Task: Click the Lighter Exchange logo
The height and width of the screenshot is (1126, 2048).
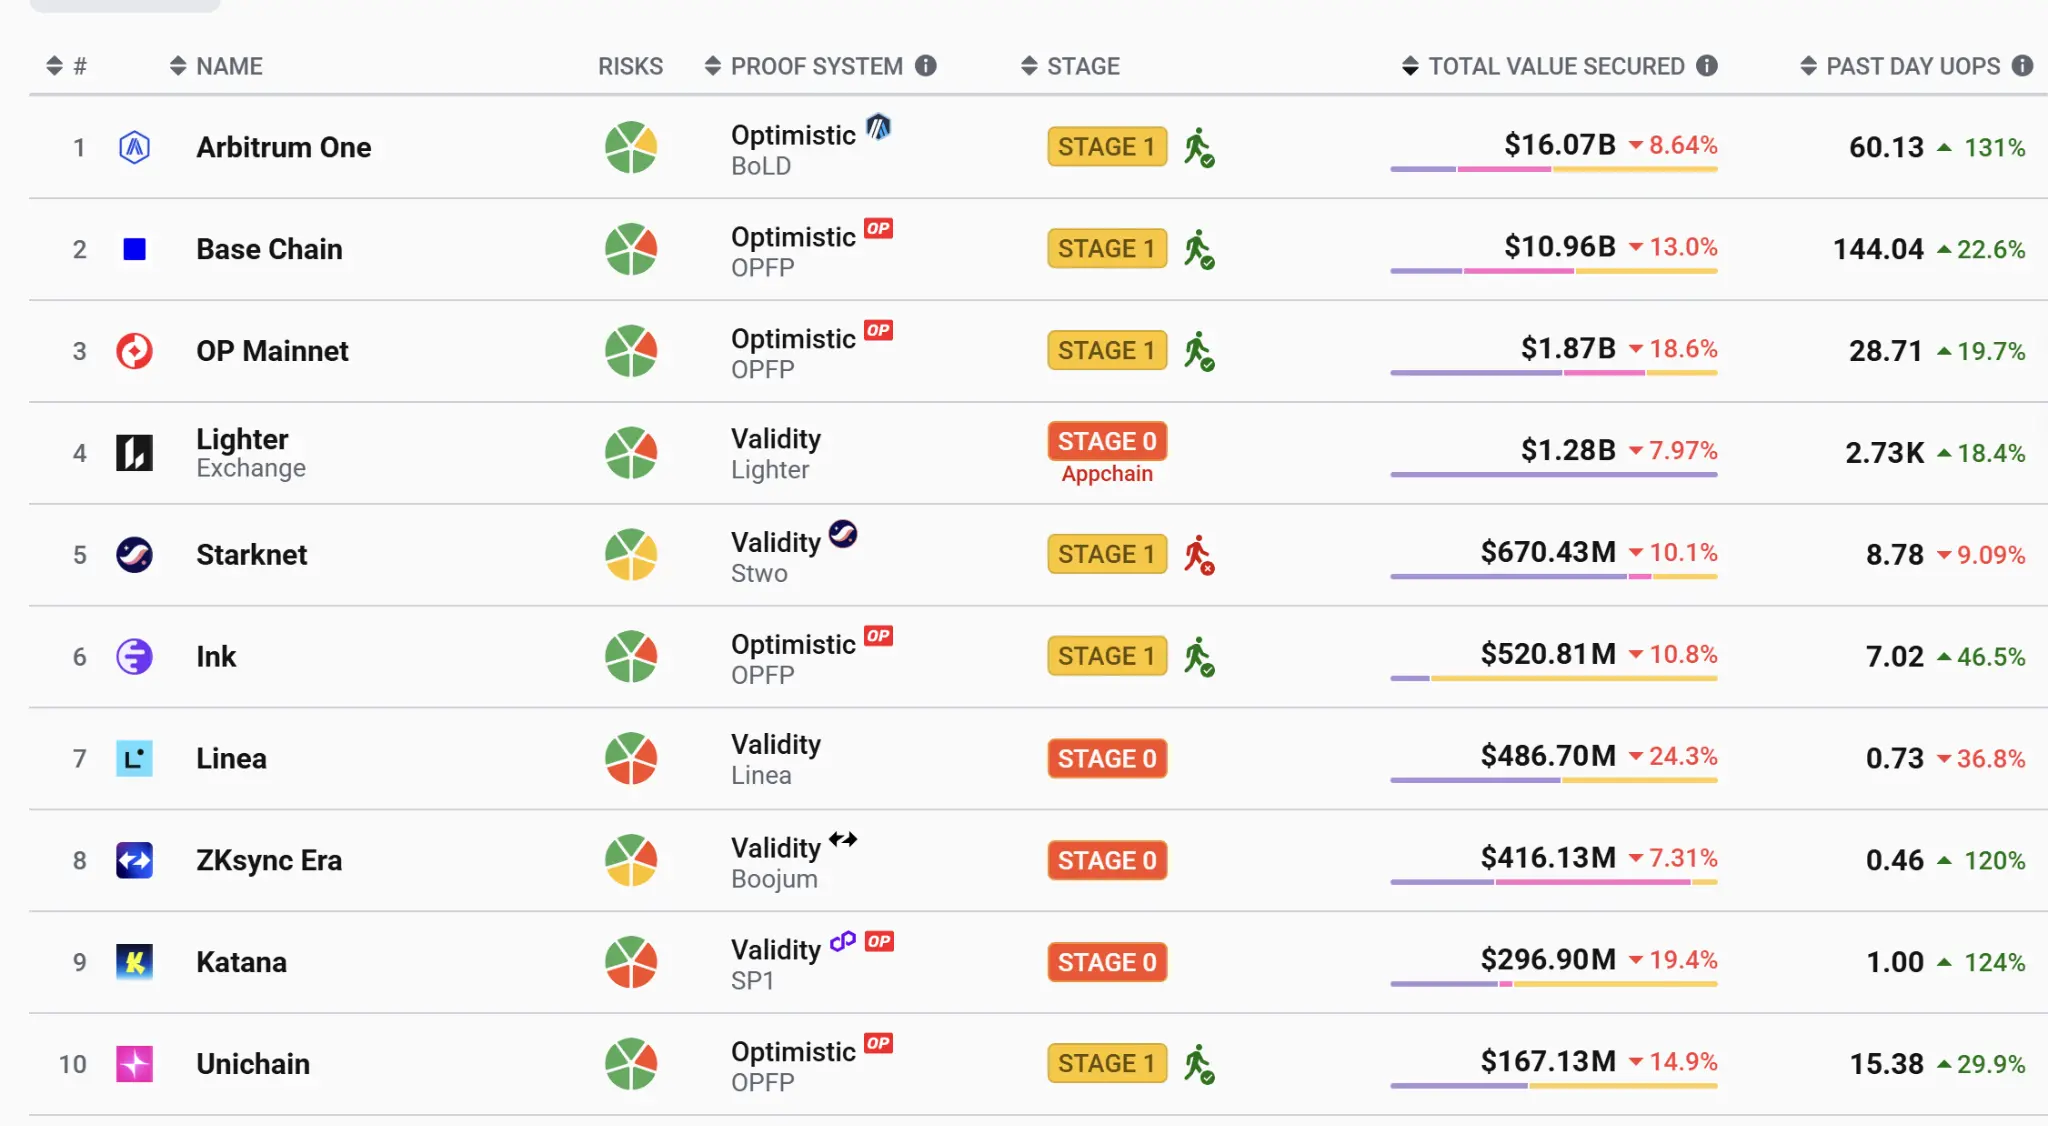Action: [x=135, y=452]
